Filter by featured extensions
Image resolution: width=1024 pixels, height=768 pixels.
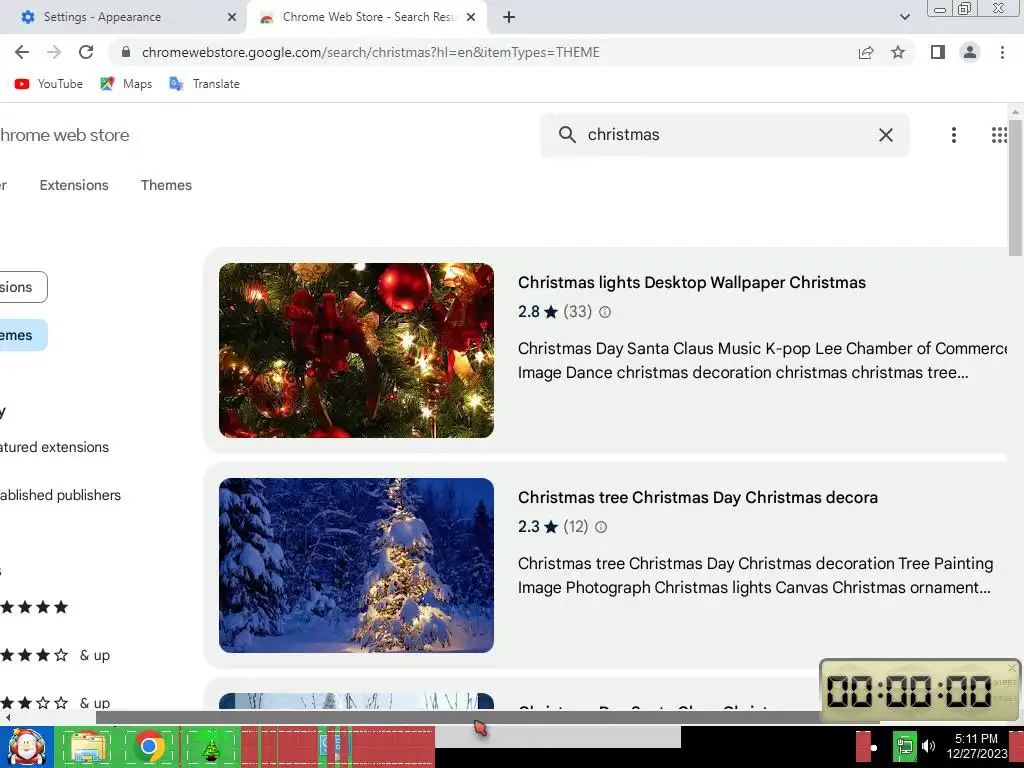pos(54,447)
